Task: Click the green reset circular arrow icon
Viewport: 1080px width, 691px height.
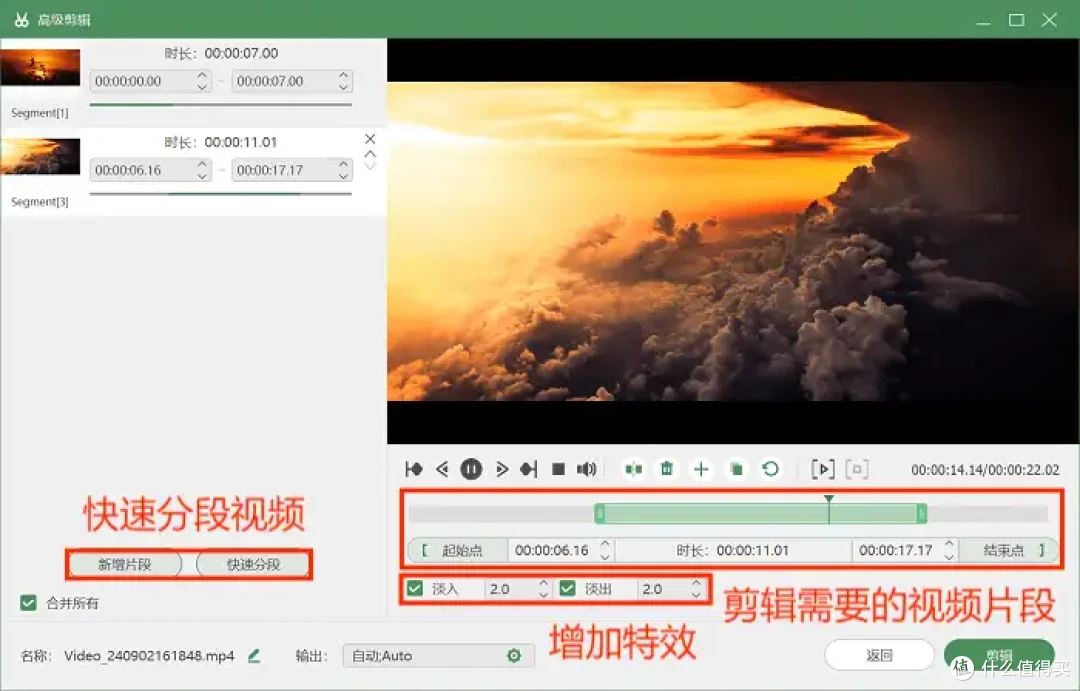Action: (x=771, y=469)
